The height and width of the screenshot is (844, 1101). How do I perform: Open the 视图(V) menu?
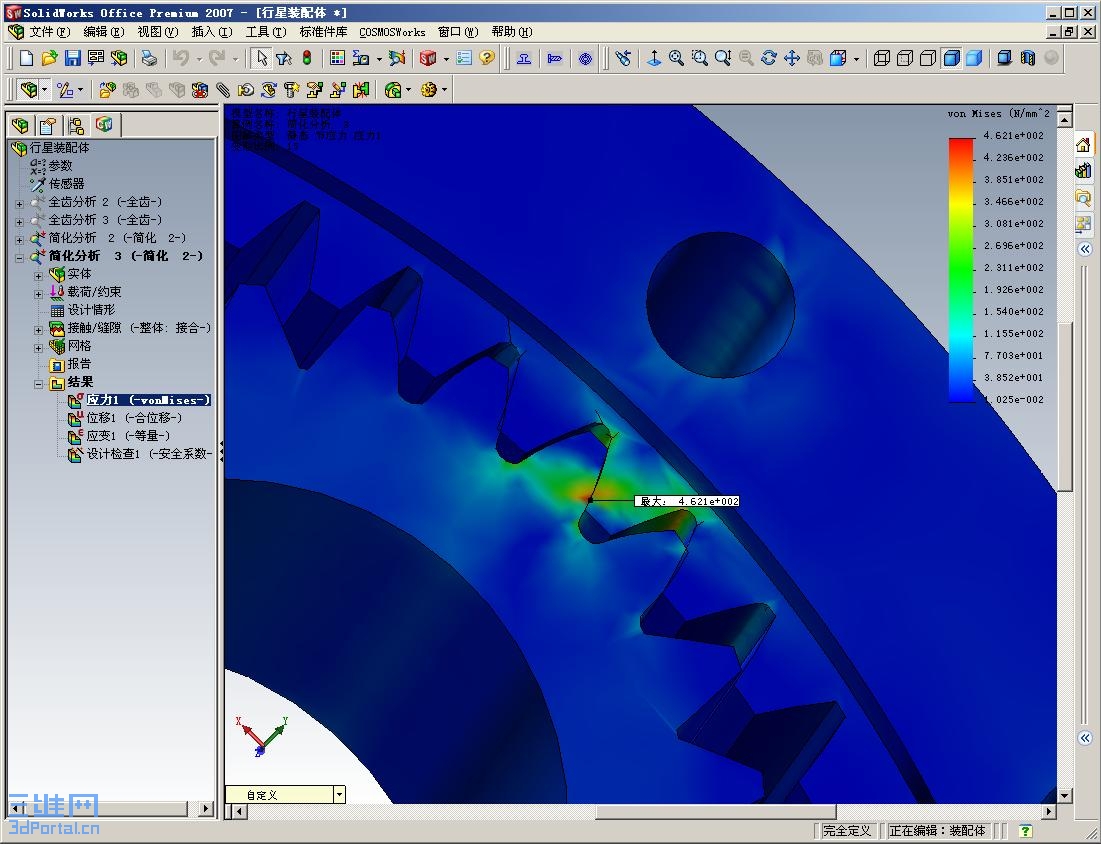pos(157,32)
